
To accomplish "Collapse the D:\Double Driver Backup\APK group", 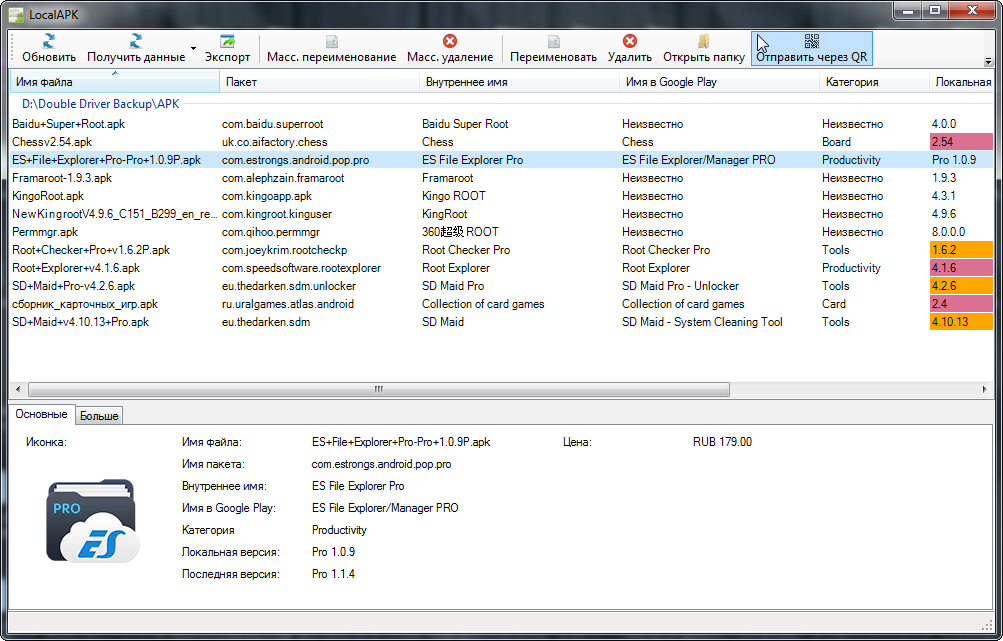I will pos(100,104).
